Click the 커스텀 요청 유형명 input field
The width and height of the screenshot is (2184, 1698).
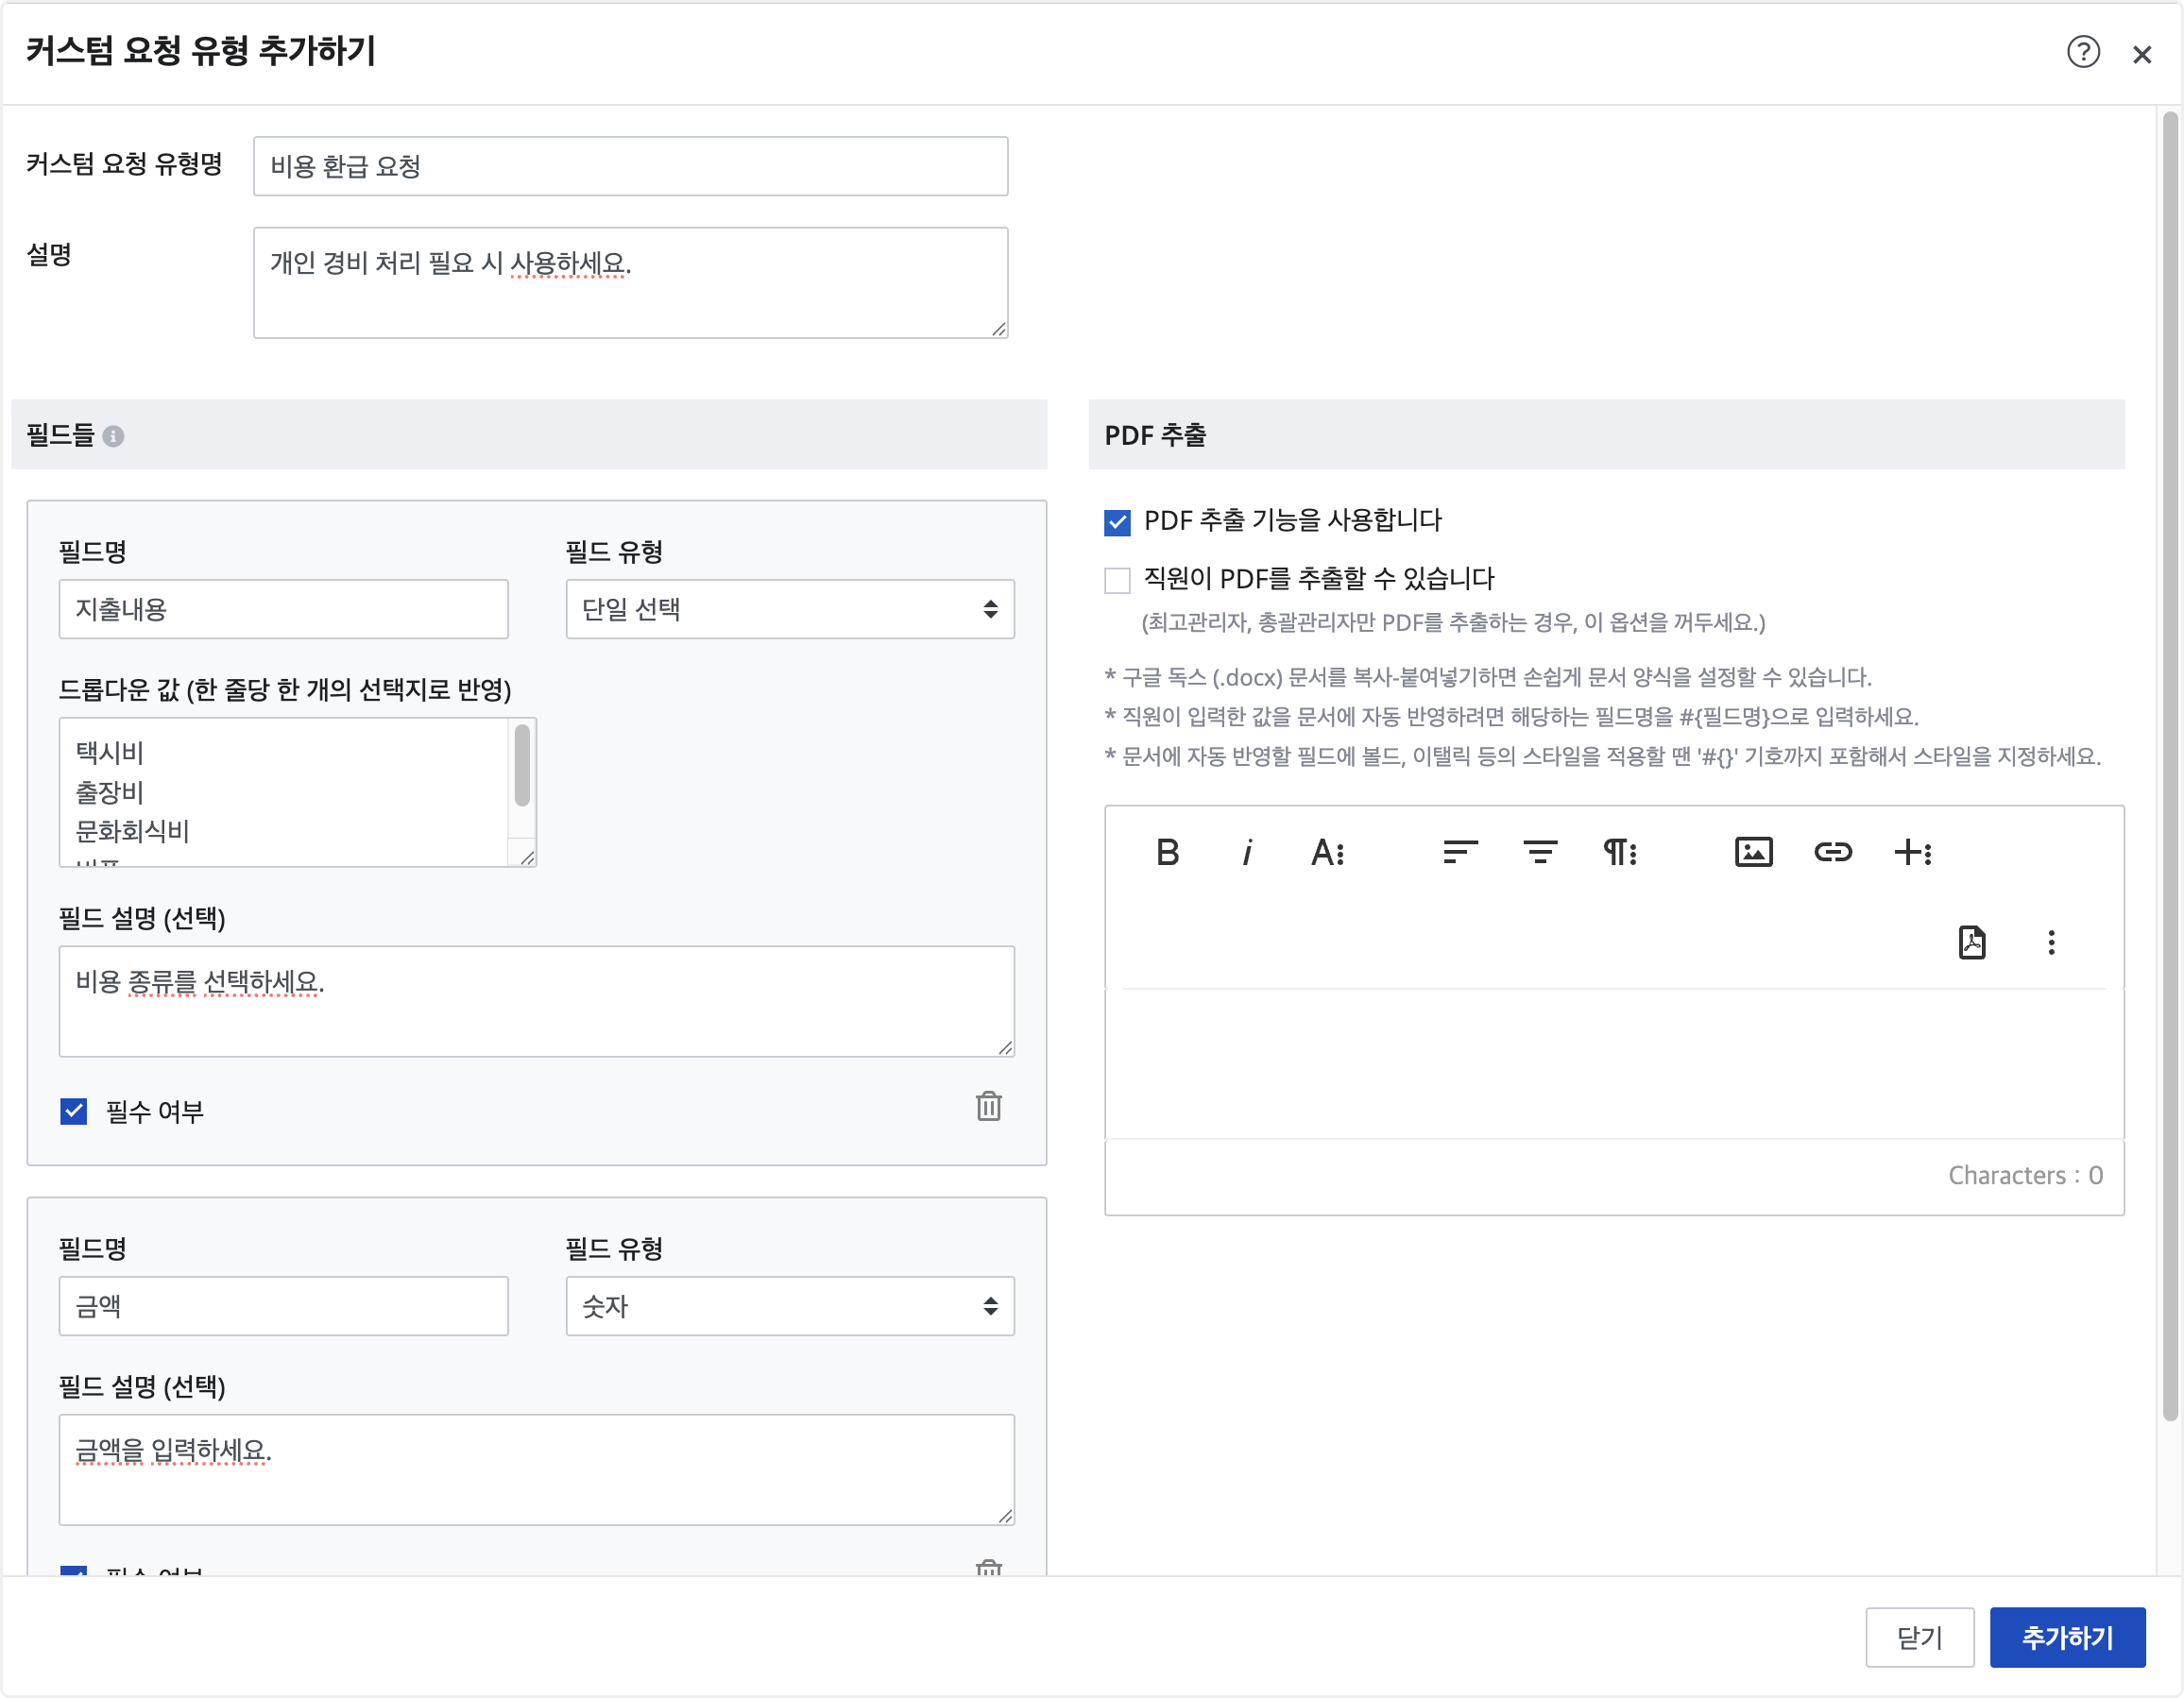pos(630,166)
